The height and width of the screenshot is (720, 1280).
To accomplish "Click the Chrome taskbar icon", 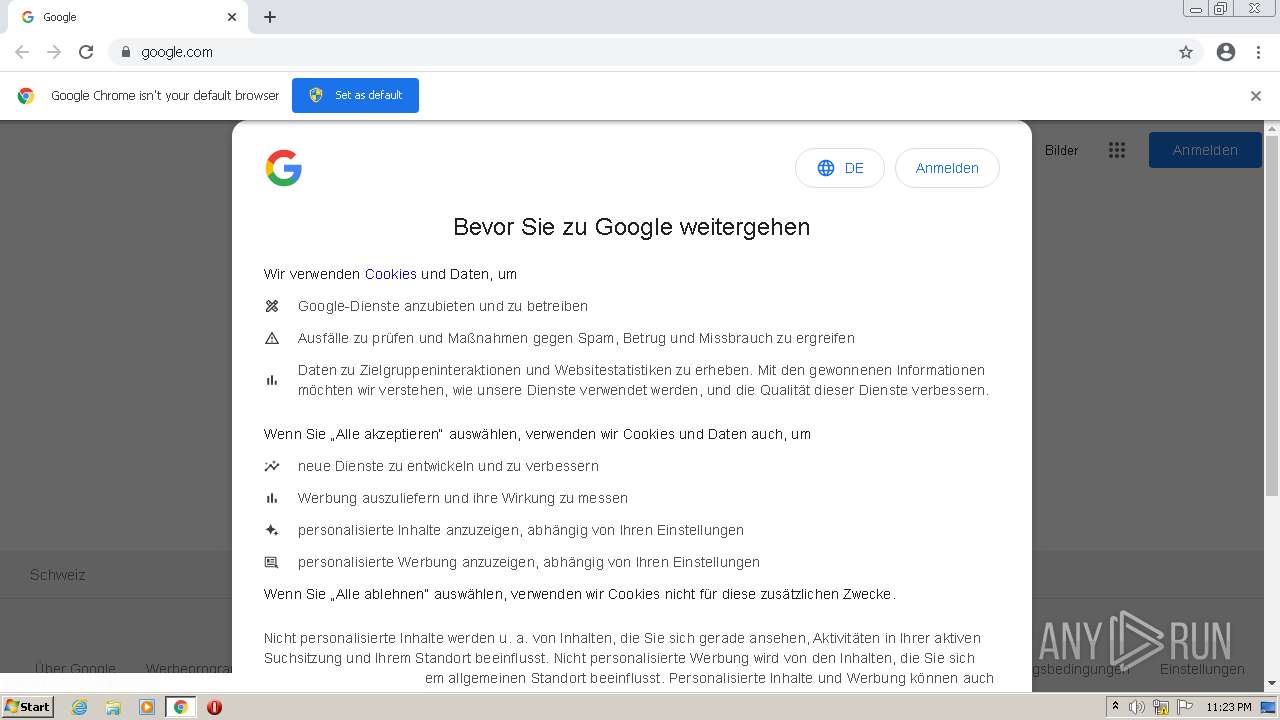I will [181, 707].
